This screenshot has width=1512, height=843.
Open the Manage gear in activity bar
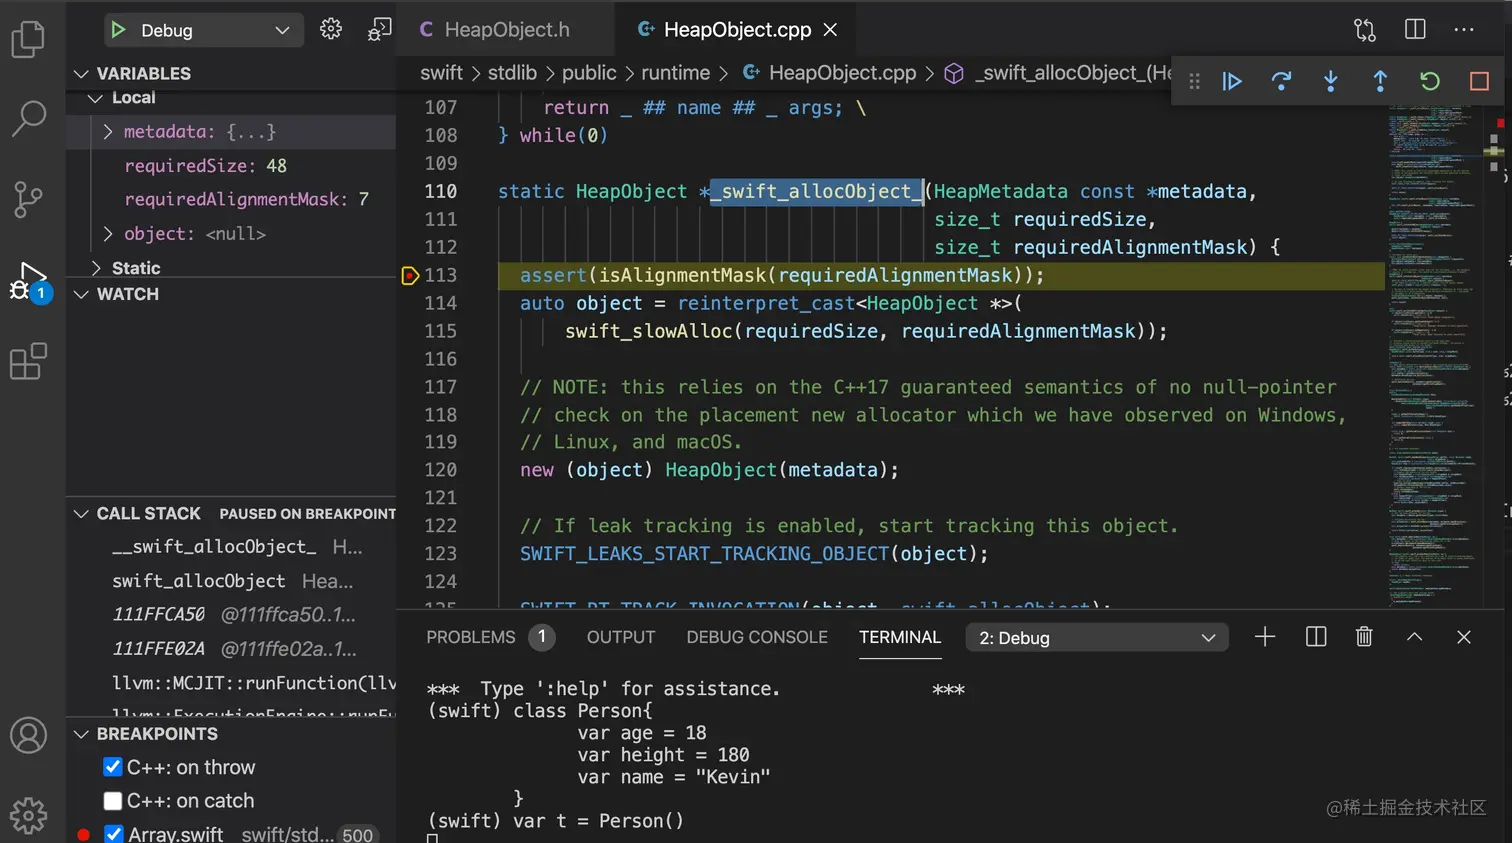coord(28,815)
